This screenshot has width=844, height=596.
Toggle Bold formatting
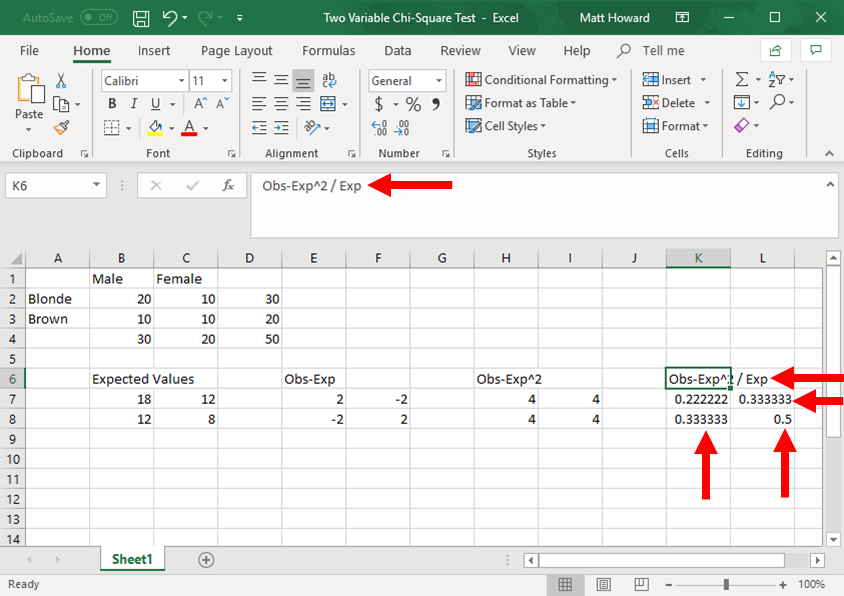pyautogui.click(x=112, y=103)
